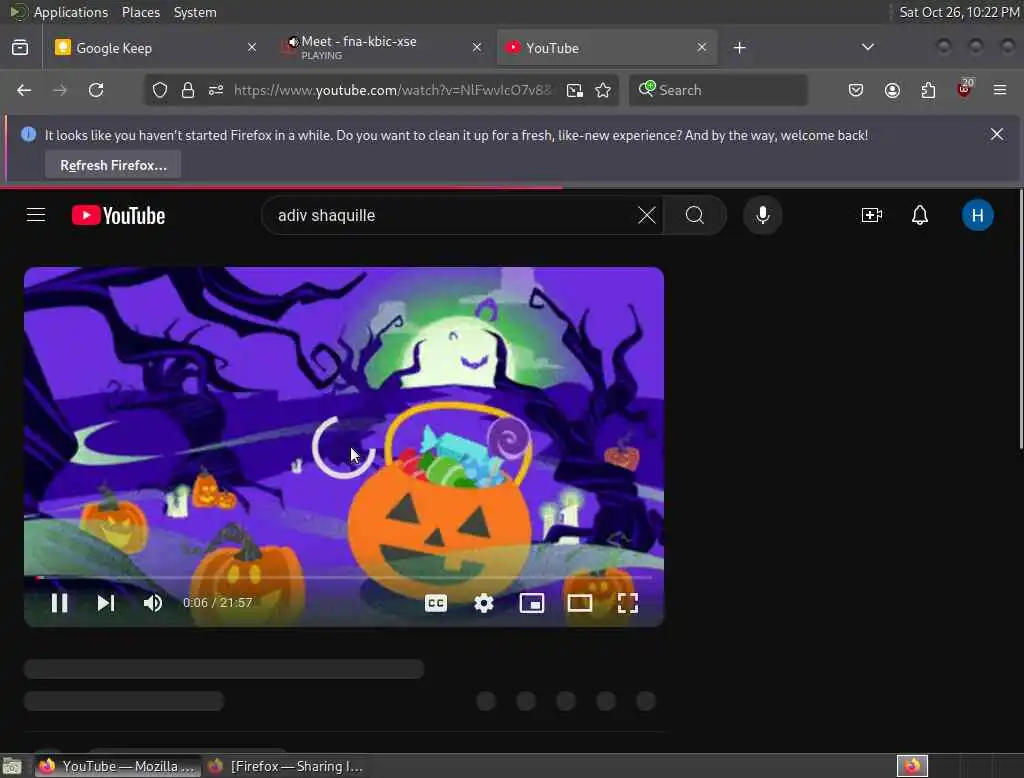
Task: Open the video settings gear
Action: 483,602
